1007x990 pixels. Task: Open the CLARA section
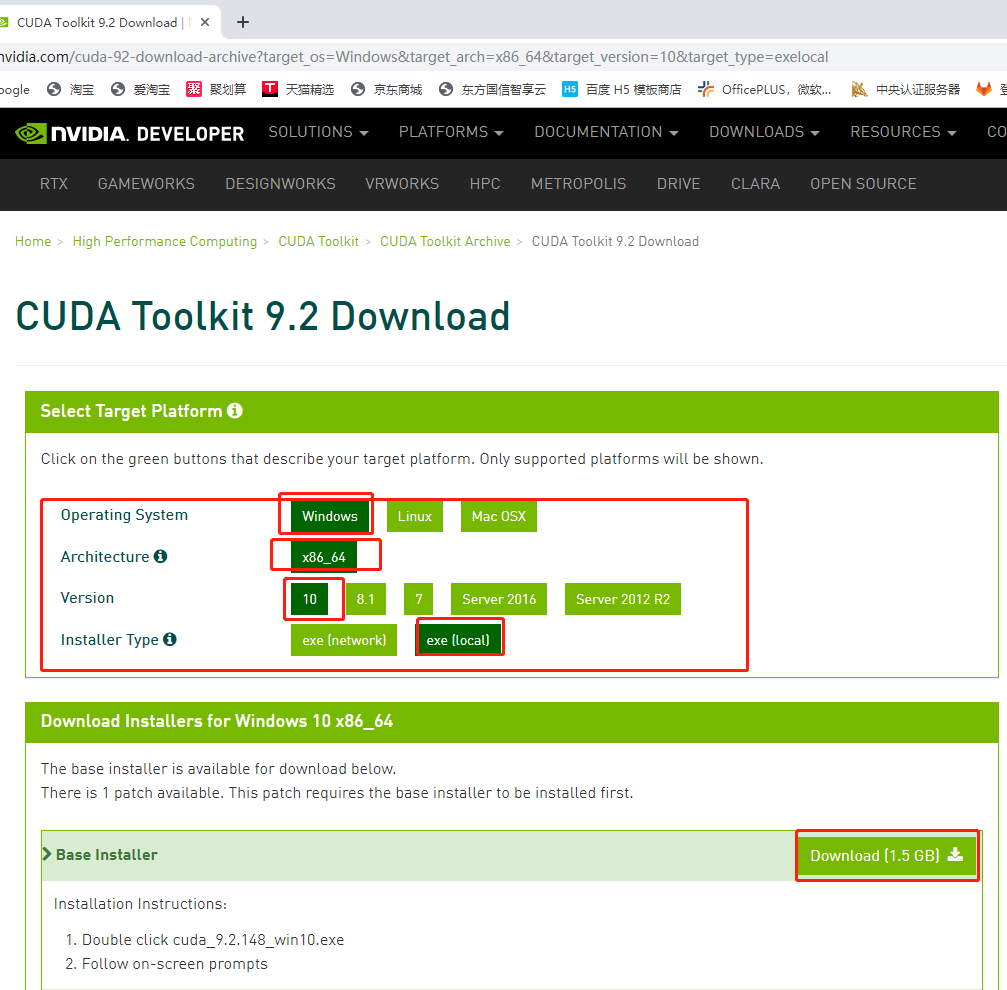click(755, 184)
